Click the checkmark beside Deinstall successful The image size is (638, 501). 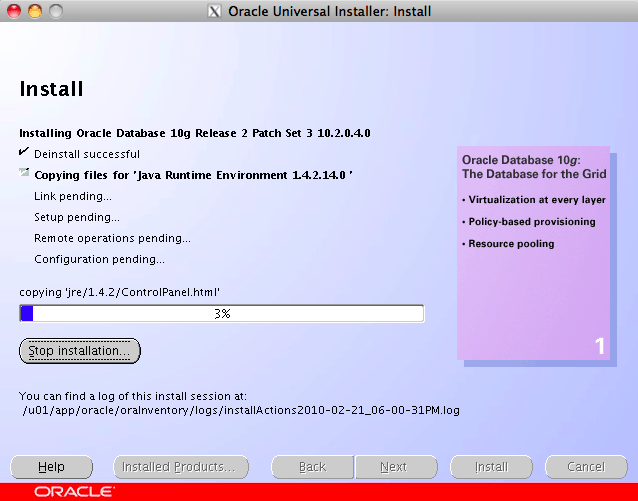[x=24, y=153]
